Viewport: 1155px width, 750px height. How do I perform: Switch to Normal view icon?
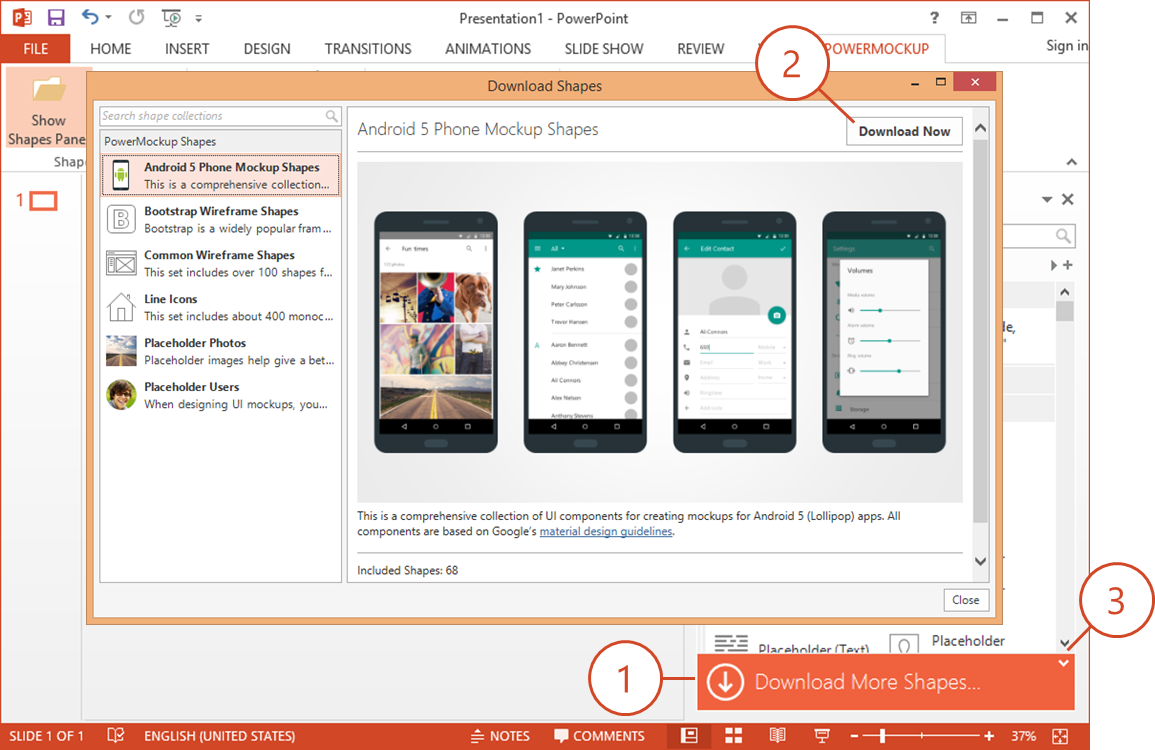[689, 735]
